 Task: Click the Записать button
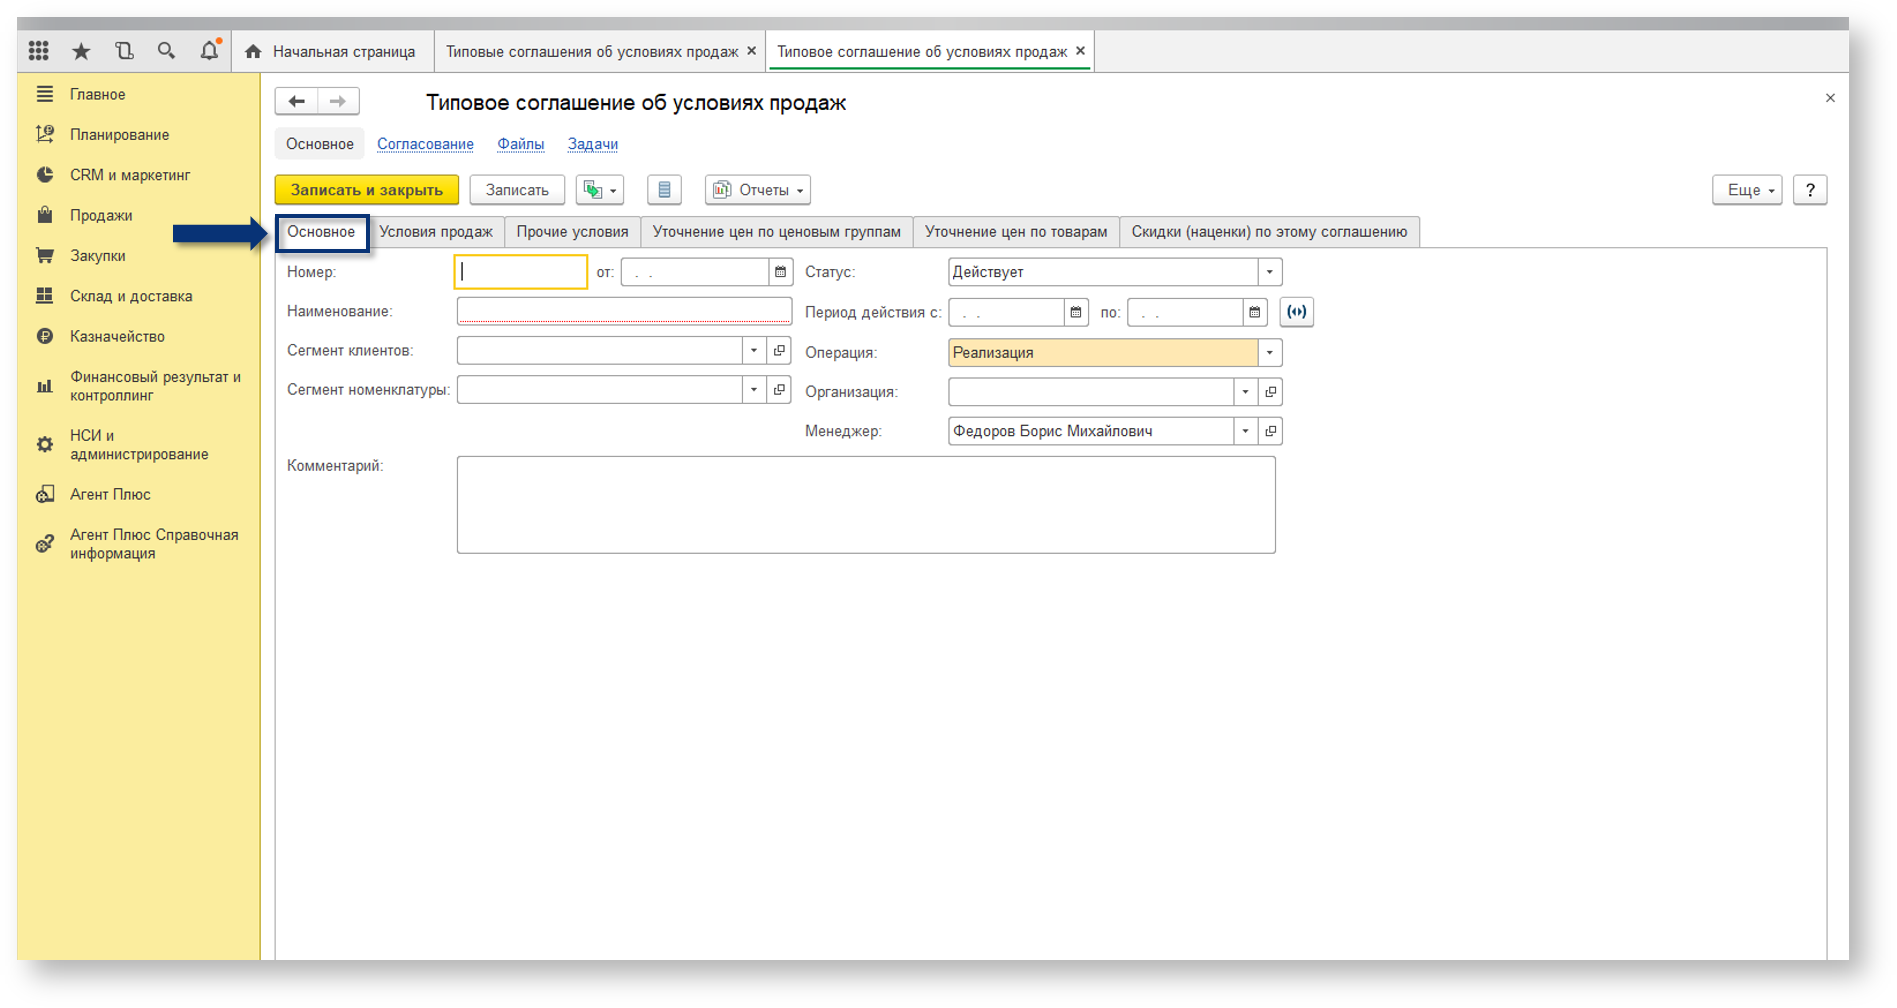click(517, 190)
